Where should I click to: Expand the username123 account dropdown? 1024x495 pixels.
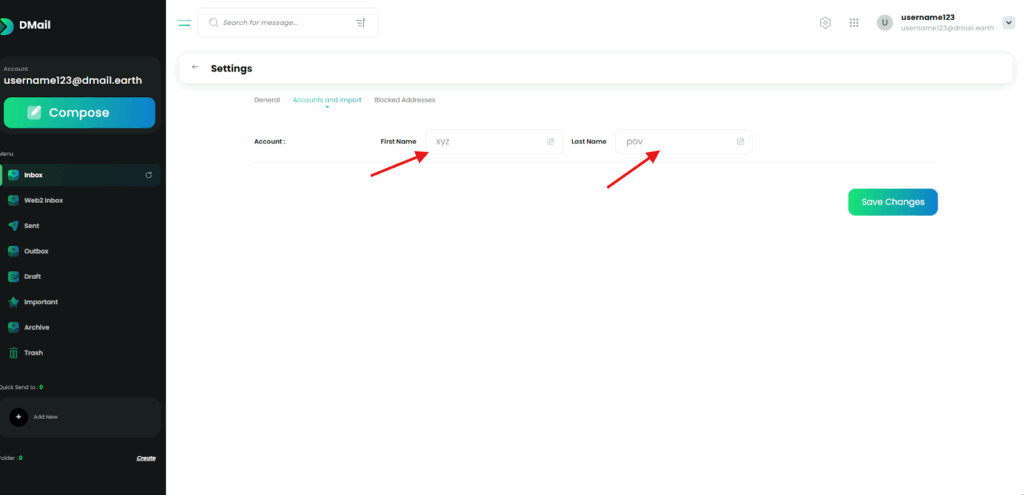pyautogui.click(x=1008, y=23)
